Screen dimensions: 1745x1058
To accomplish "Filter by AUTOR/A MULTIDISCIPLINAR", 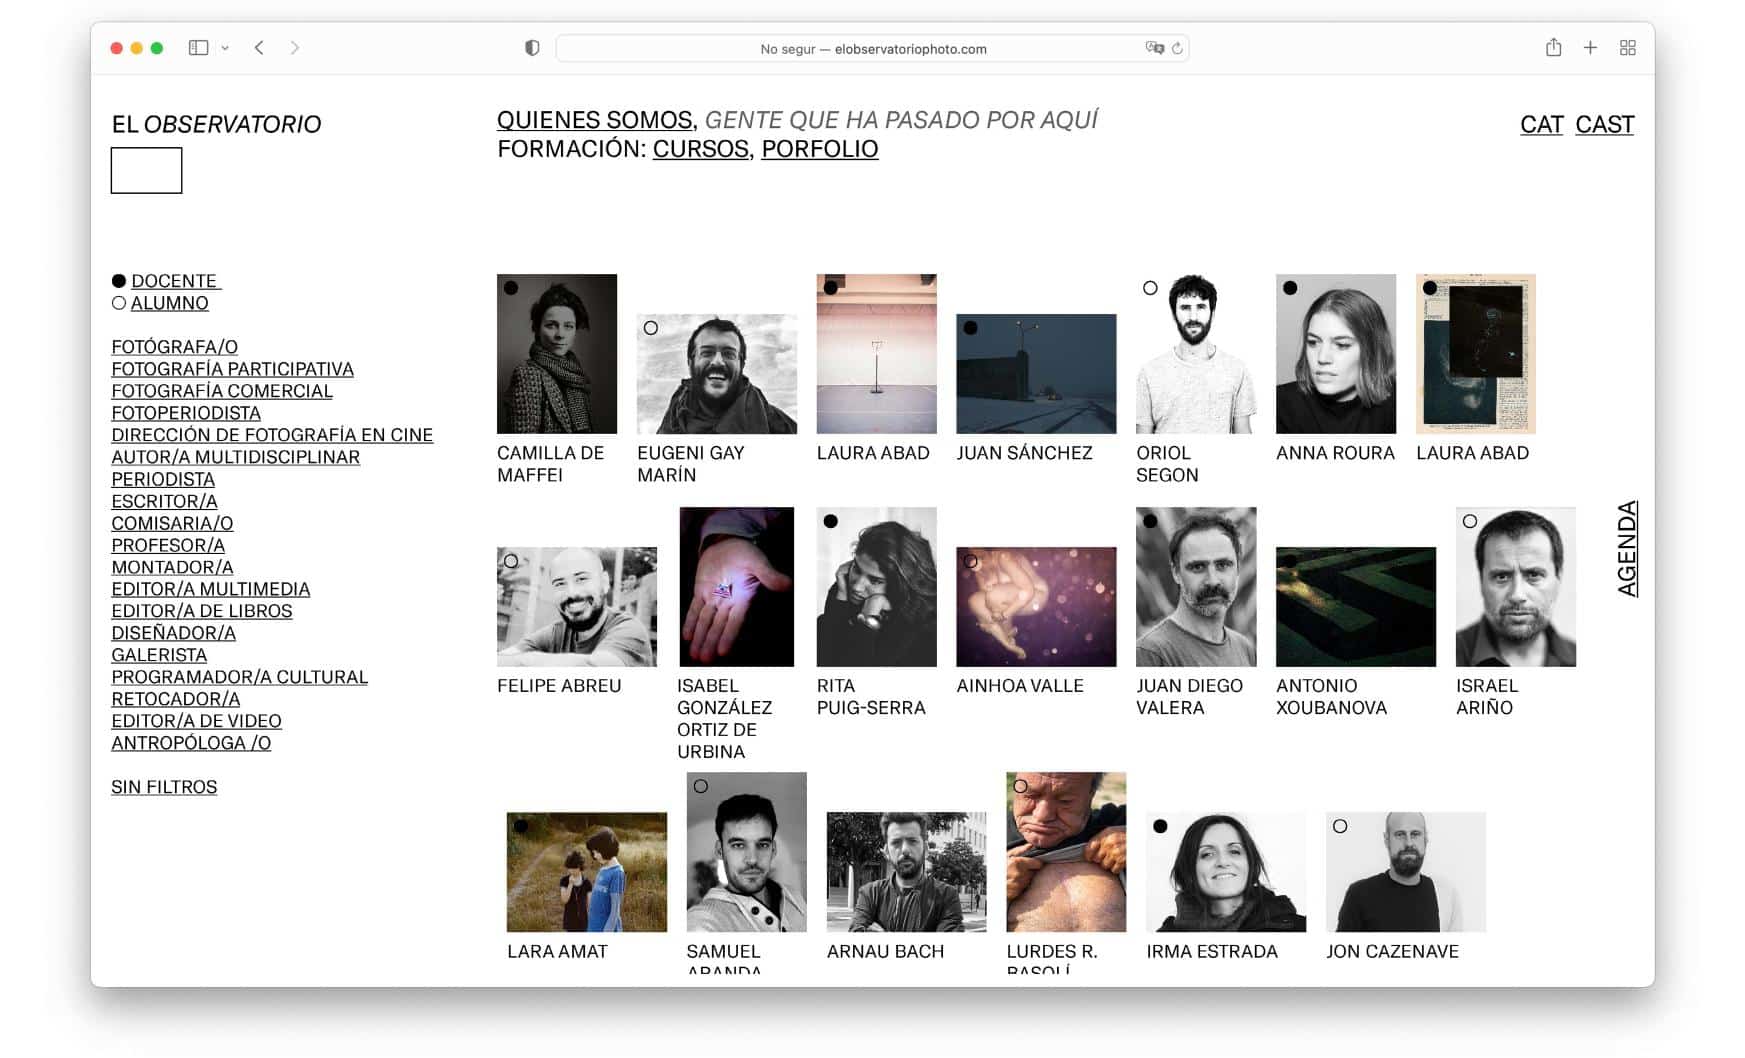I will [x=235, y=457].
